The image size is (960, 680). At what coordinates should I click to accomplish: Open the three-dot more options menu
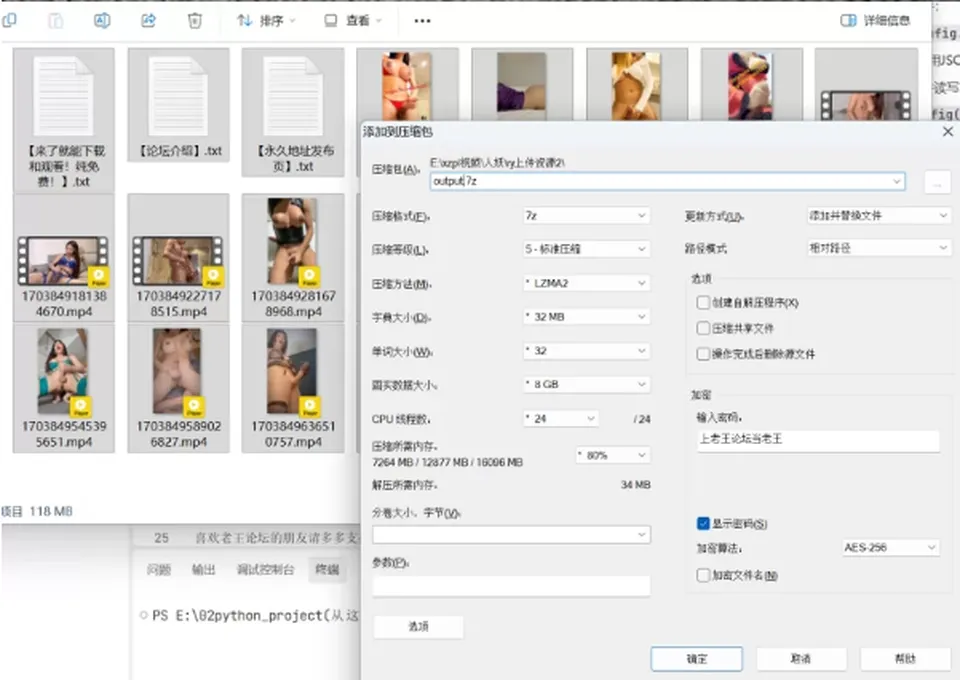click(x=422, y=21)
